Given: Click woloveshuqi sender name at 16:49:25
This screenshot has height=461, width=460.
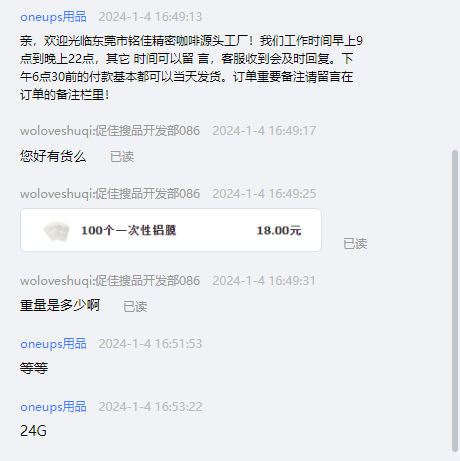Looking at the screenshot, I should tap(110, 194).
